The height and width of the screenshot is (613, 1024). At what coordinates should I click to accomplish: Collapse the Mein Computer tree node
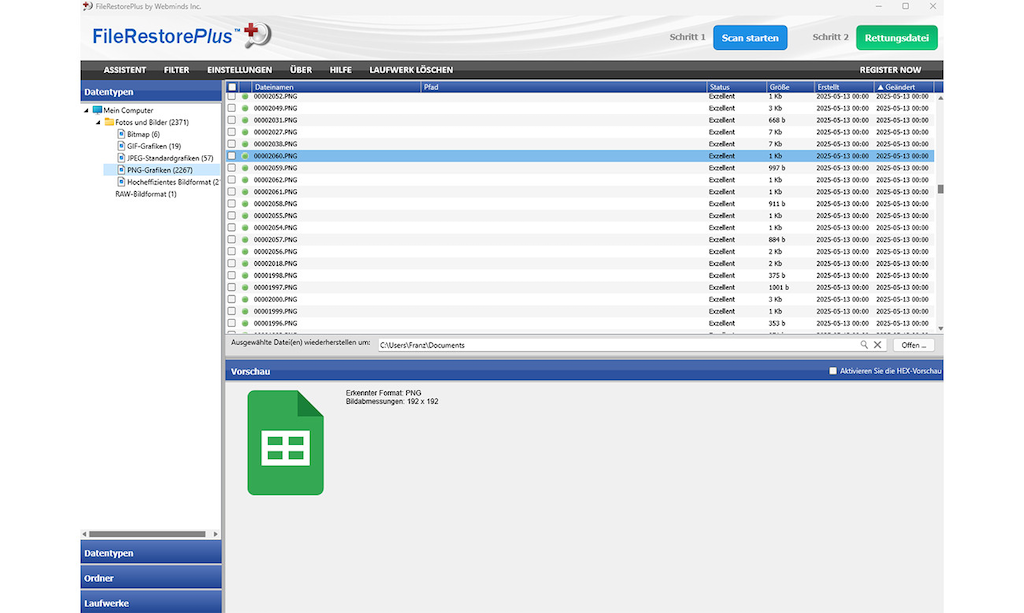click(x=86, y=110)
